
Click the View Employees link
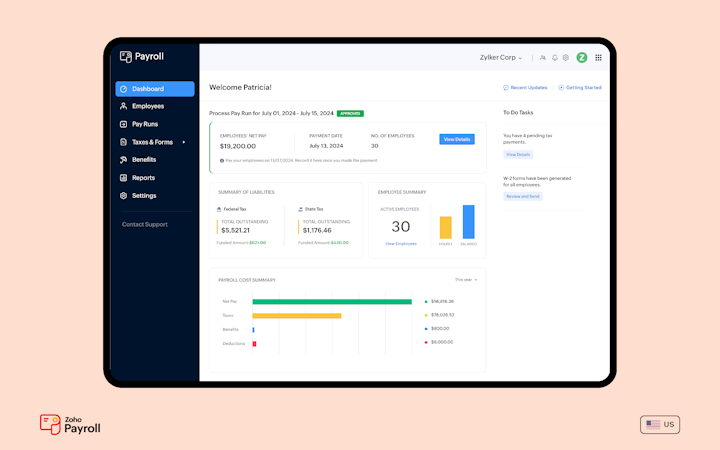pos(401,244)
